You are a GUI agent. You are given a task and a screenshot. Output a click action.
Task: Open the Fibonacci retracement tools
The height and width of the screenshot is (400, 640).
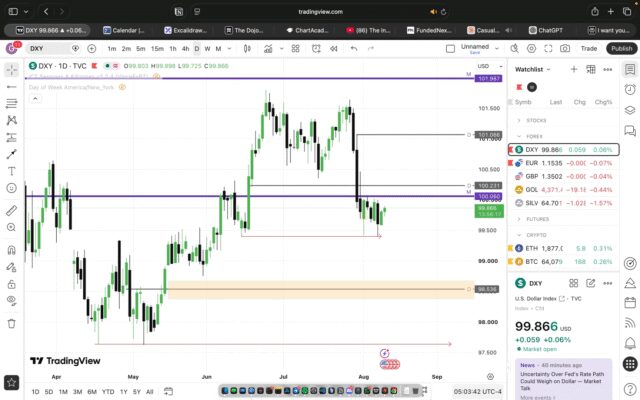tap(11, 103)
